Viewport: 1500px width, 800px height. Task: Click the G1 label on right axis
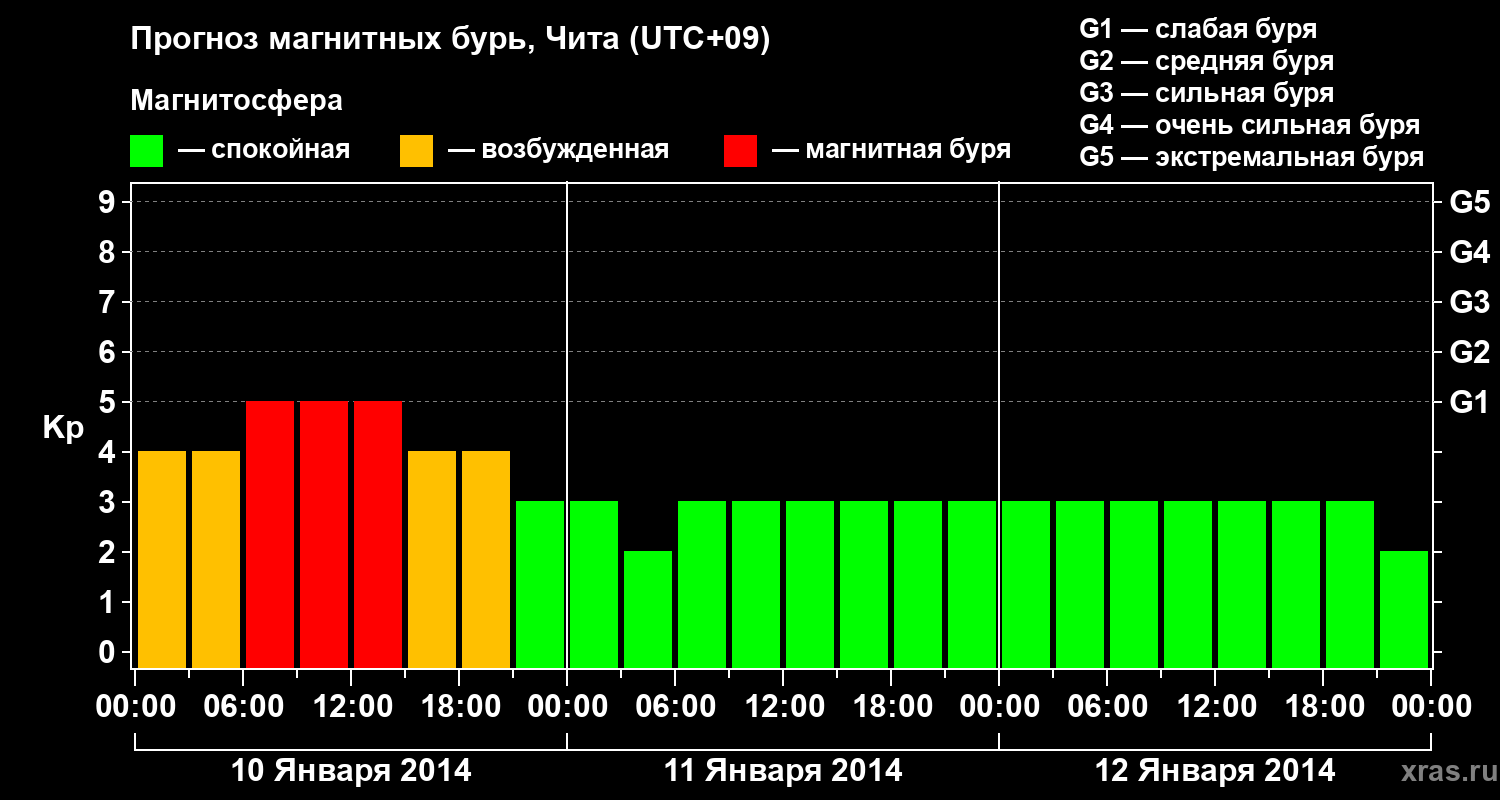[1469, 403]
